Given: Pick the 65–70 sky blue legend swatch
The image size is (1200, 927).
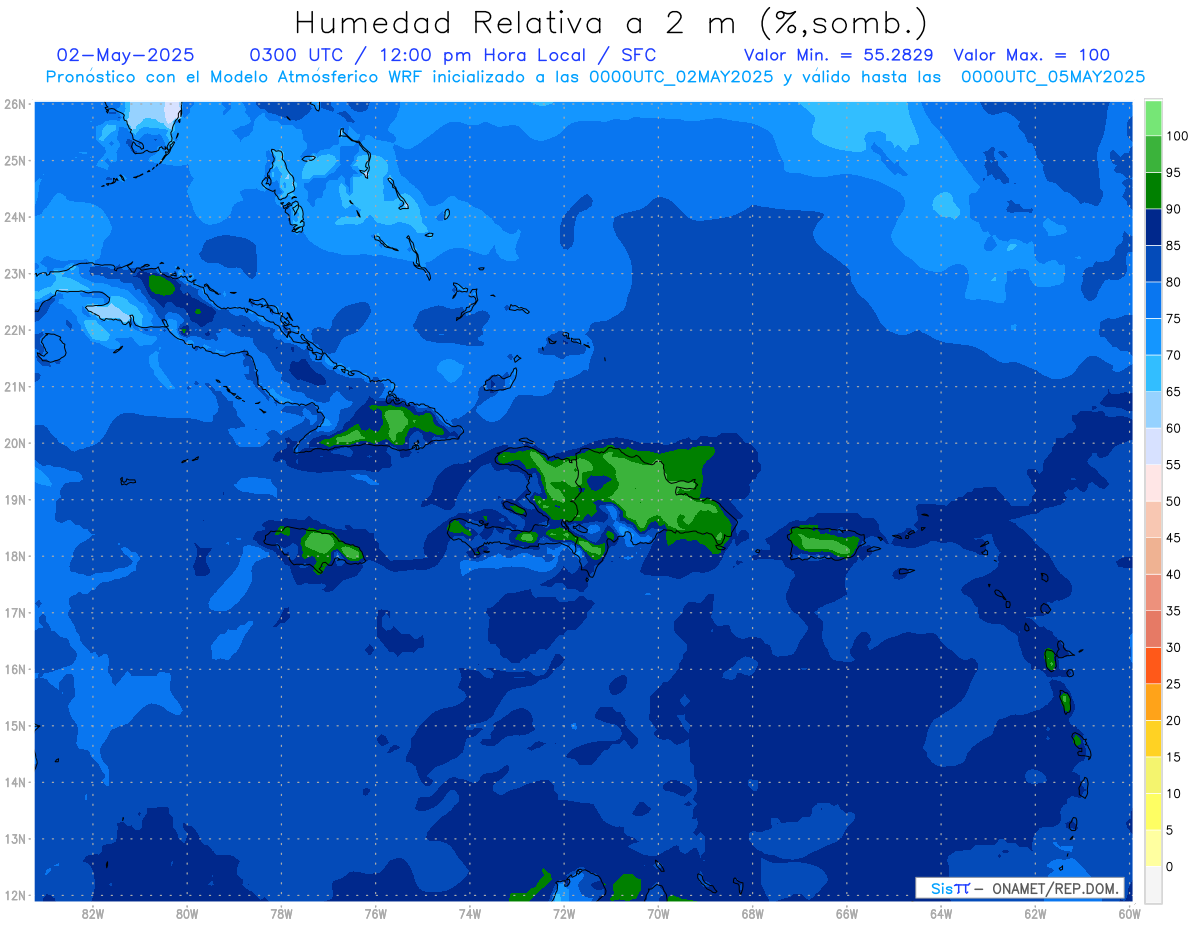Looking at the screenshot, I should 1153,374.
